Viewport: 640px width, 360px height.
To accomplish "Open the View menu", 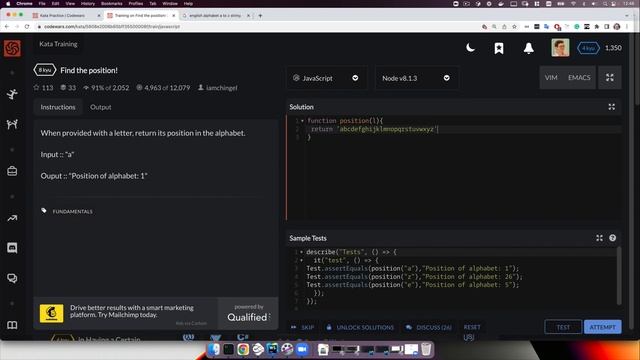I will (x=70, y=3).
